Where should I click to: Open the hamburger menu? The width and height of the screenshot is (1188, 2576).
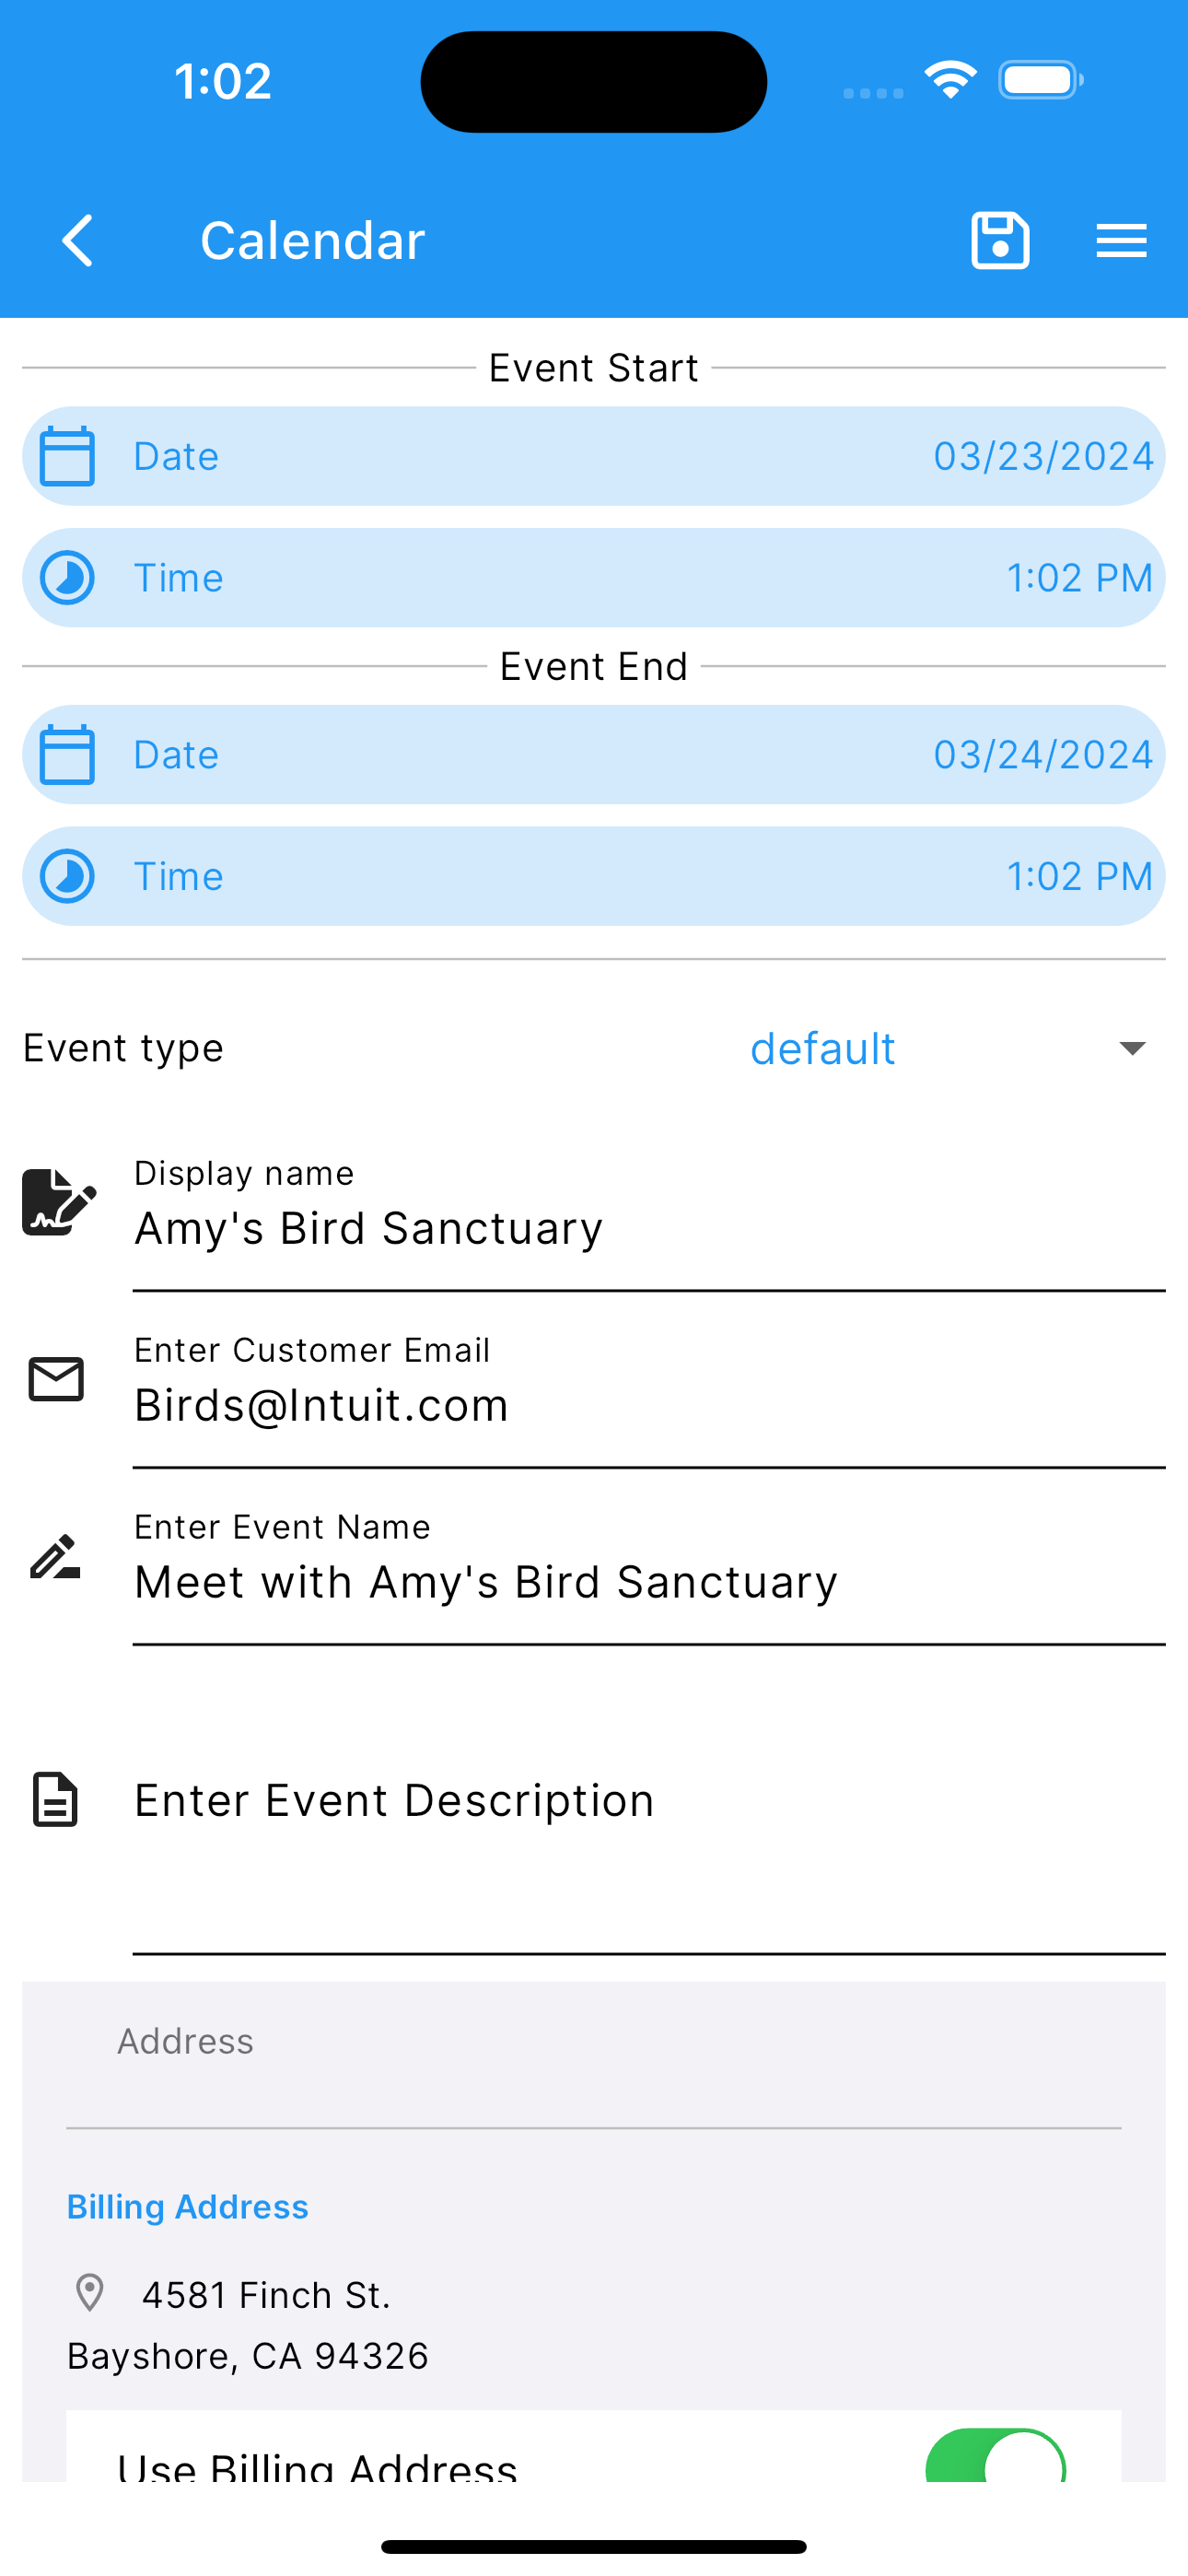(x=1121, y=241)
